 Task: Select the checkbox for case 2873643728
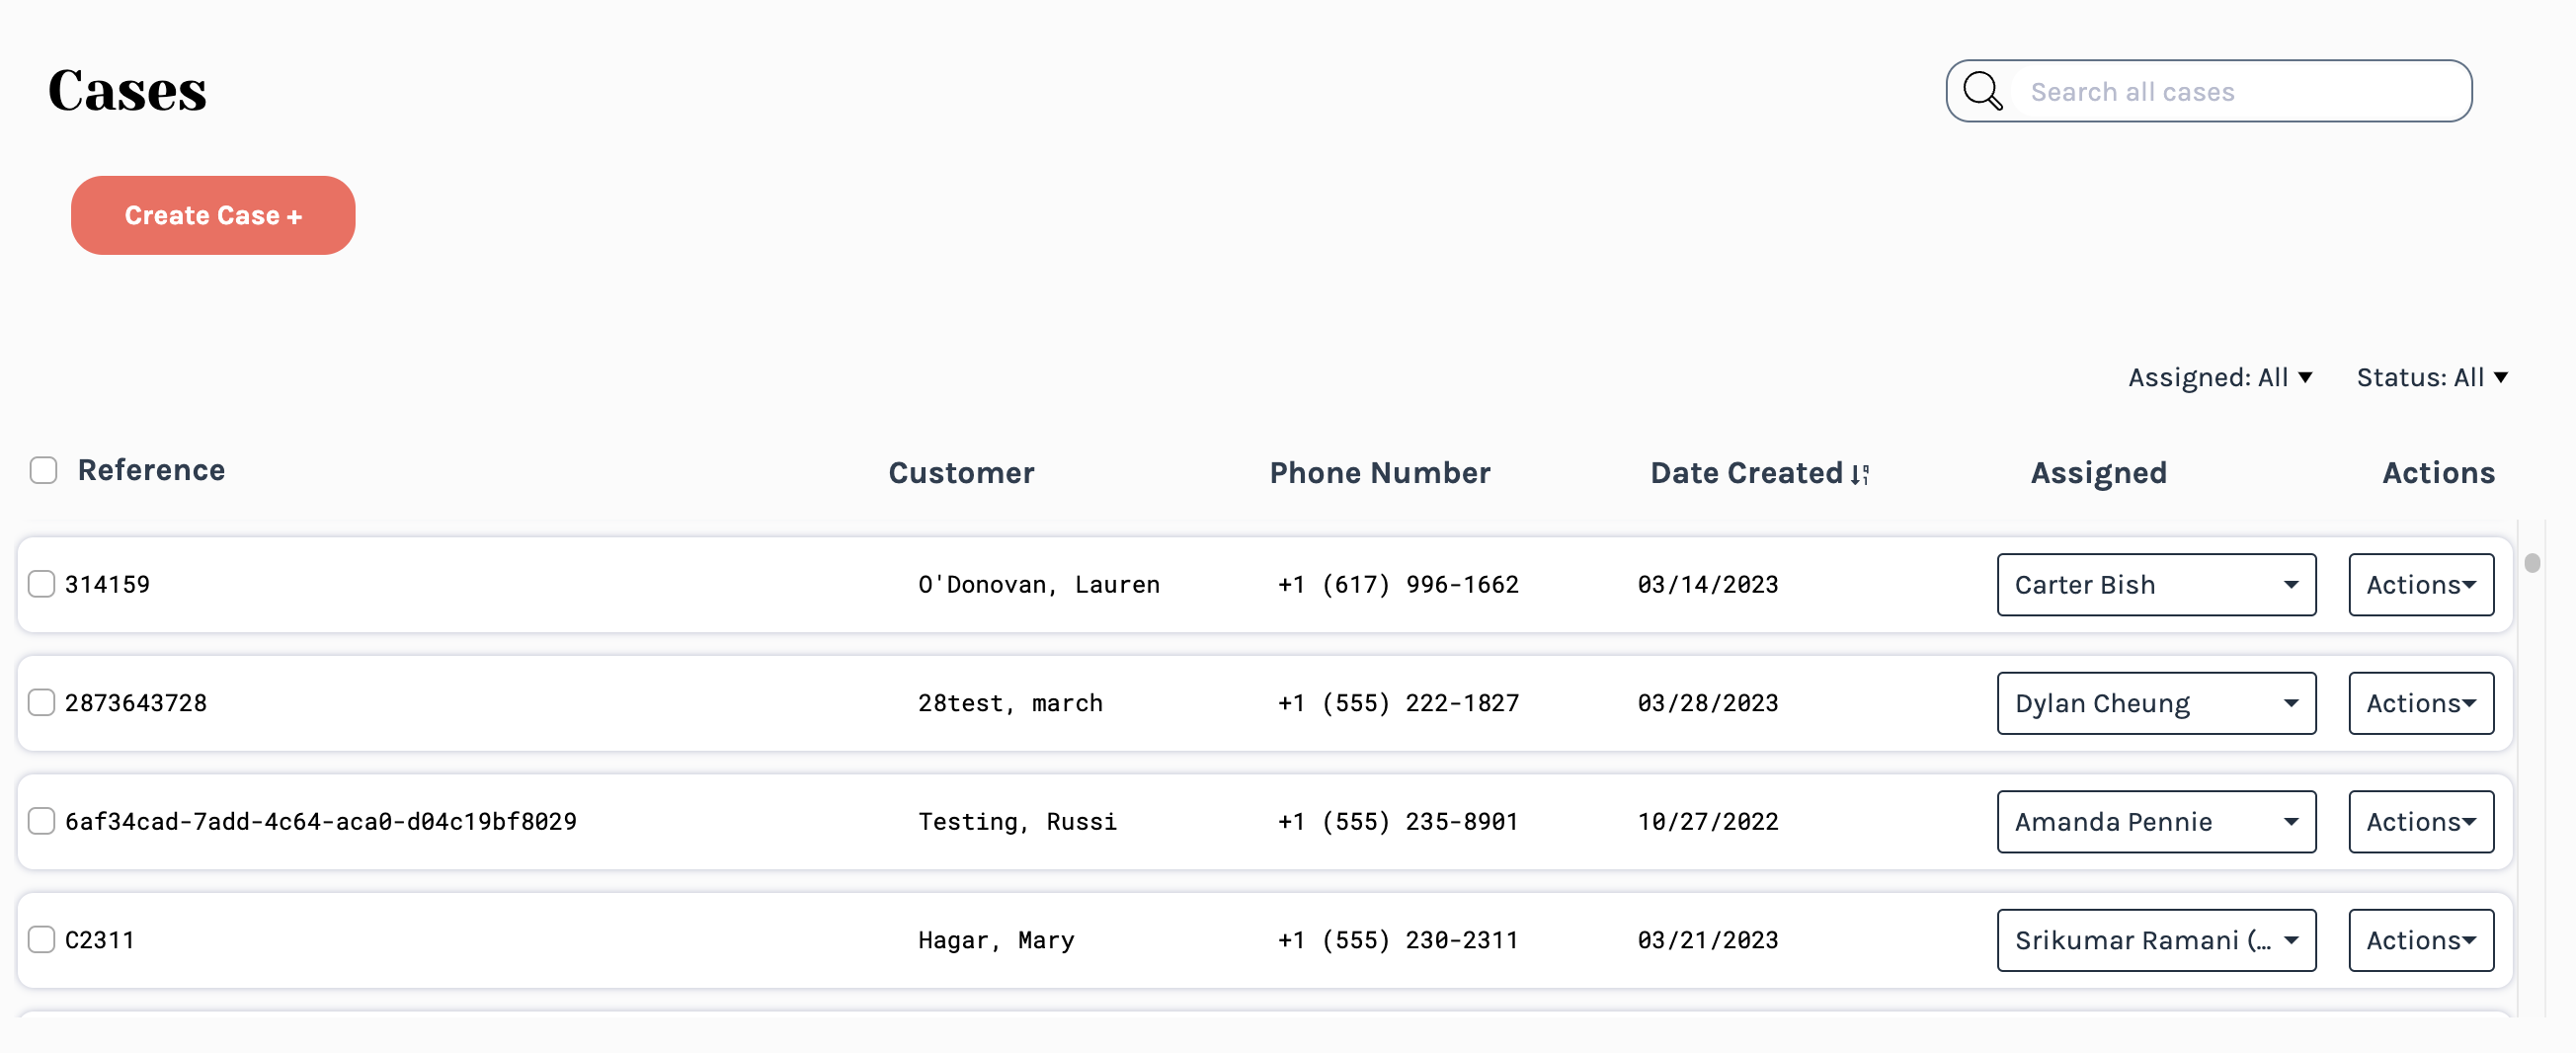[x=41, y=703]
